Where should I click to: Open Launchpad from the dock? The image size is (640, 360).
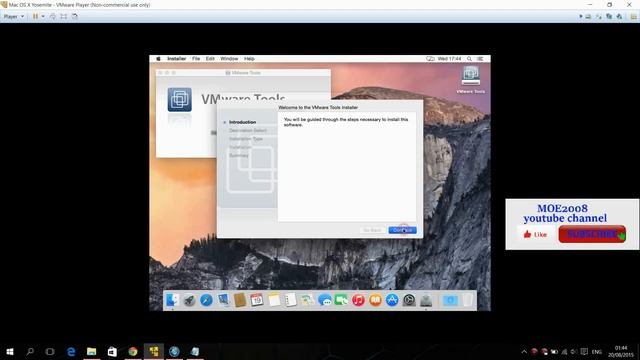pos(189,300)
